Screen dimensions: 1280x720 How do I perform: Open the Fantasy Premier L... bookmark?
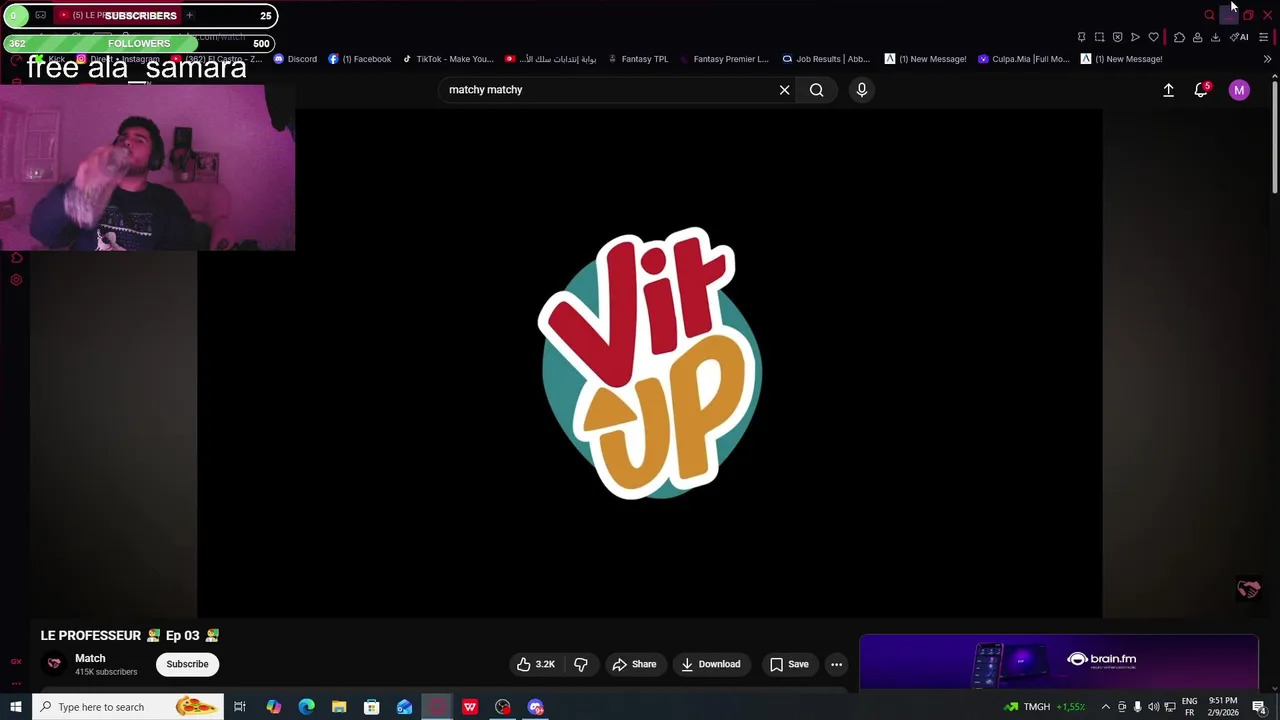click(x=724, y=59)
